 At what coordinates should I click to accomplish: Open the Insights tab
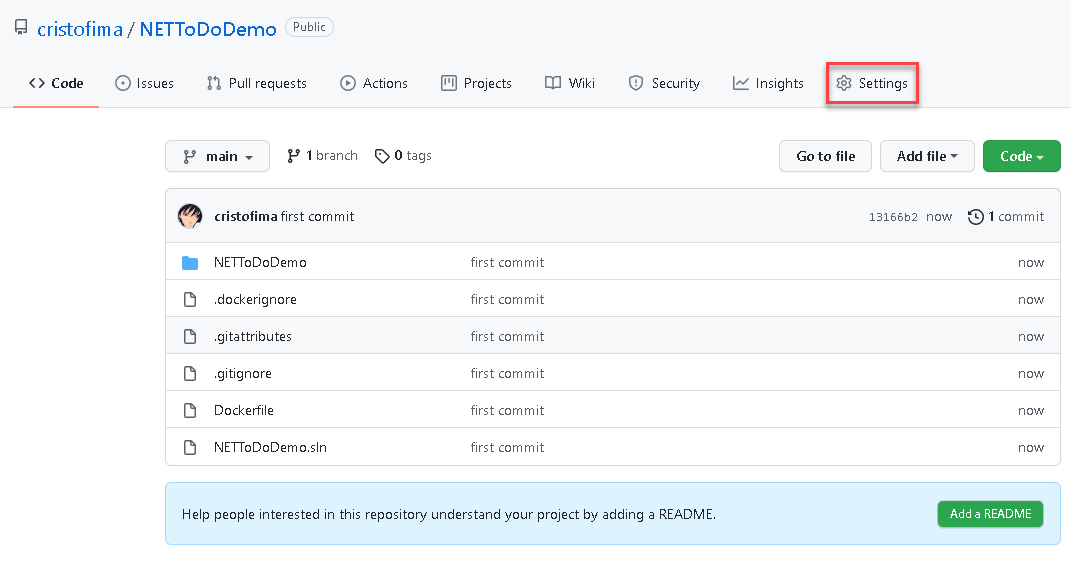[x=768, y=83]
